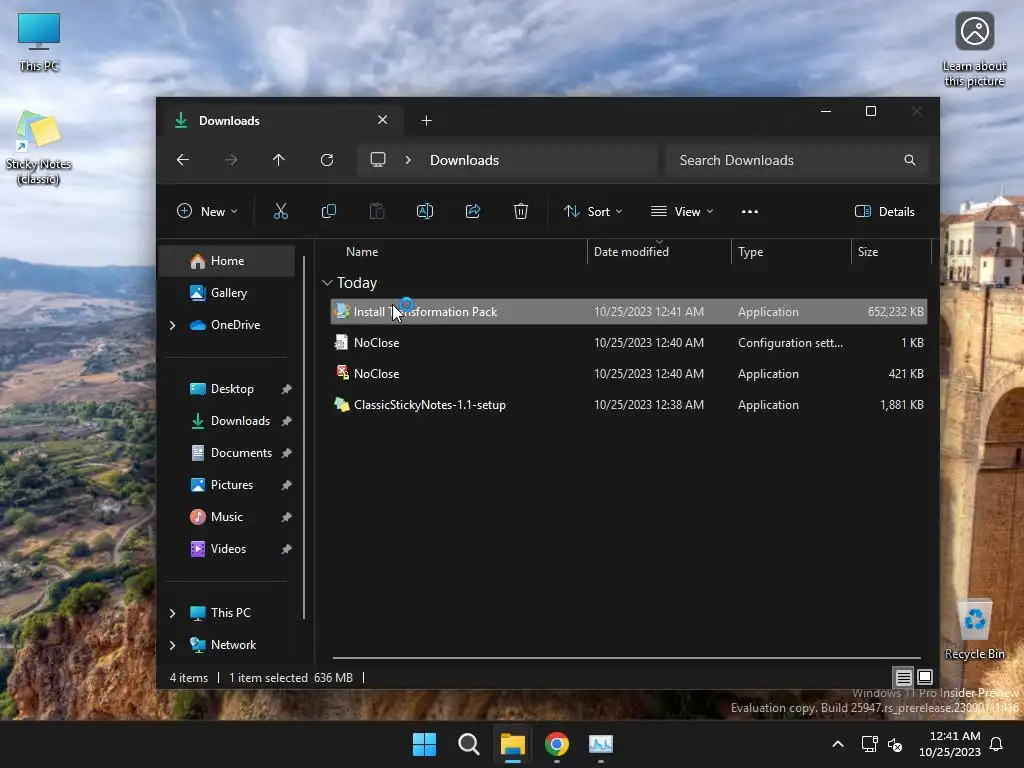Click Learn about this picture icon

tap(974, 50)
